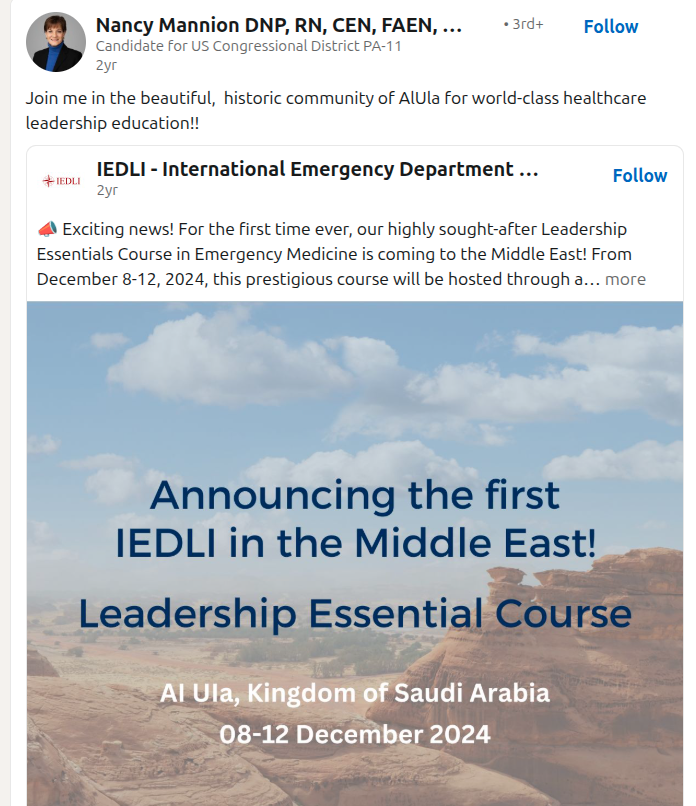Open the Nancy Mannion DNP, RN profile name

[279, 25]
